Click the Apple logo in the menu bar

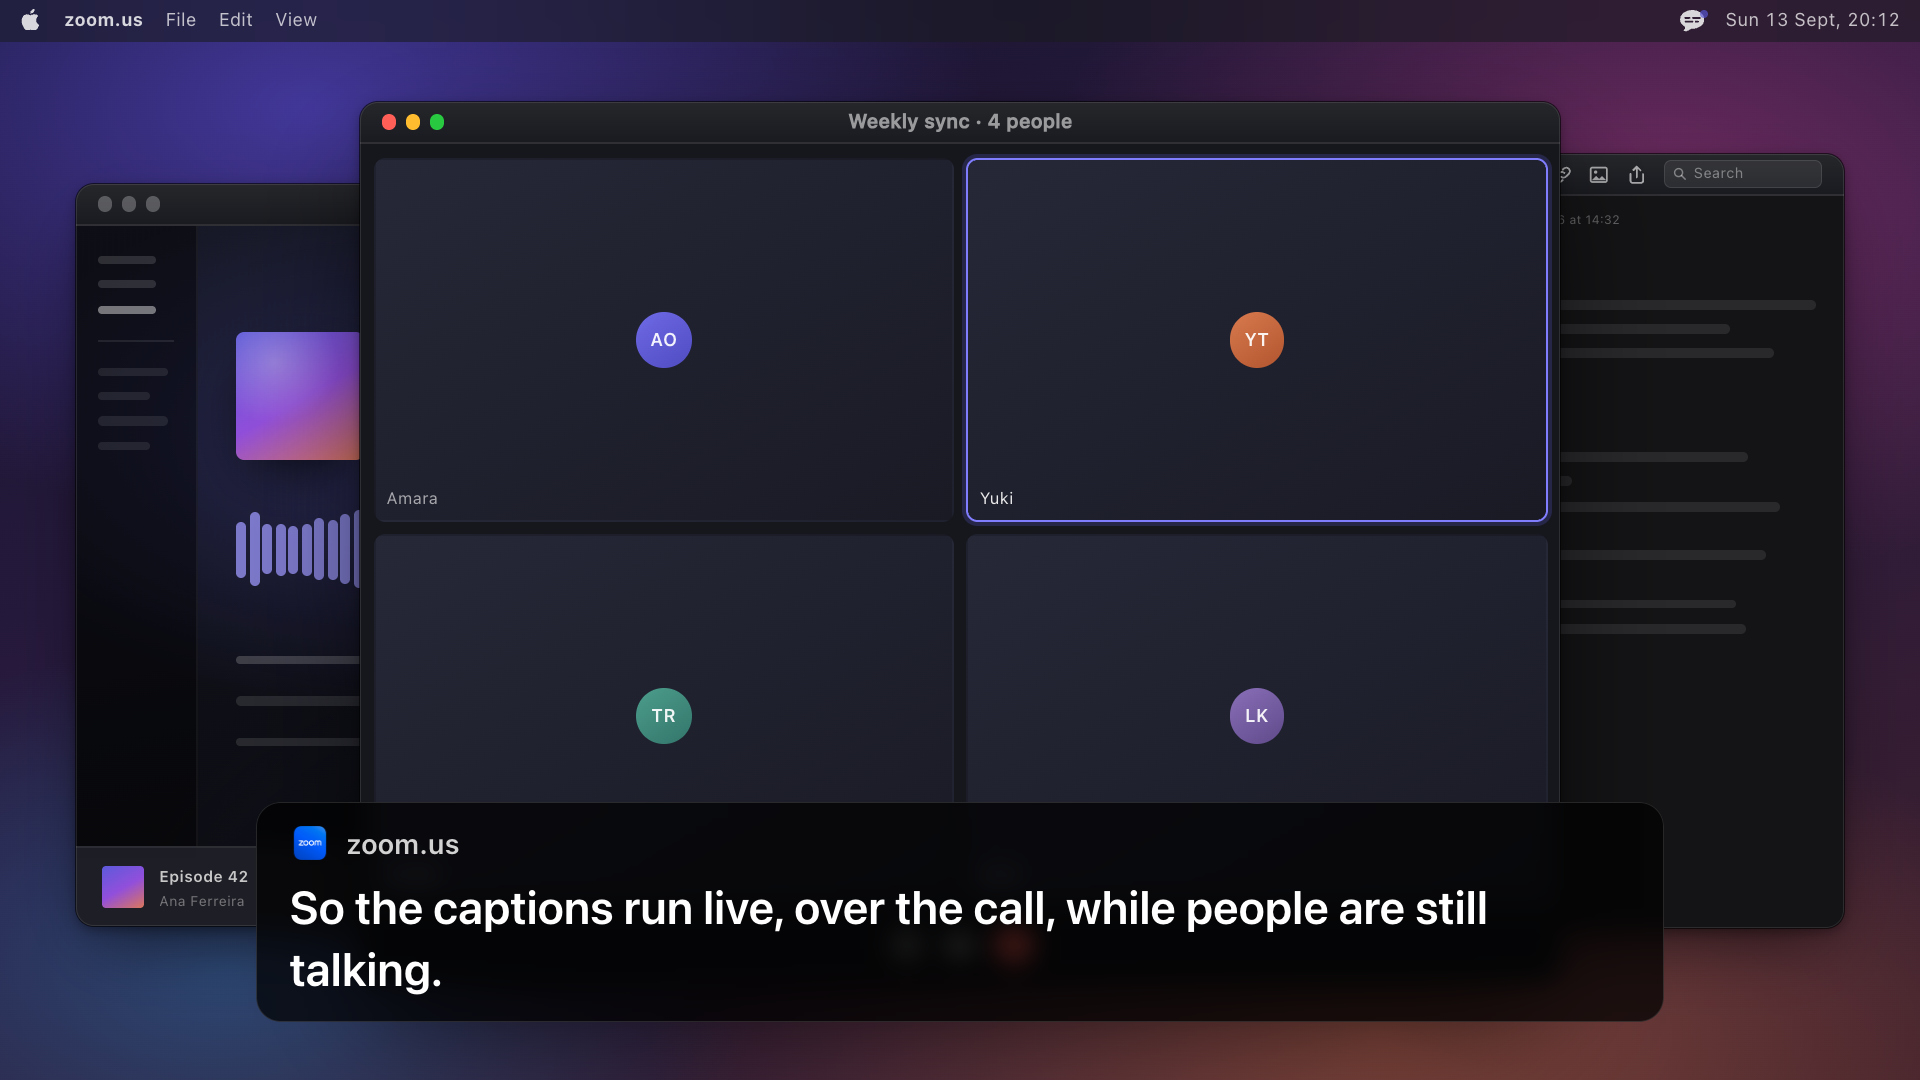(x=31, y=20)
